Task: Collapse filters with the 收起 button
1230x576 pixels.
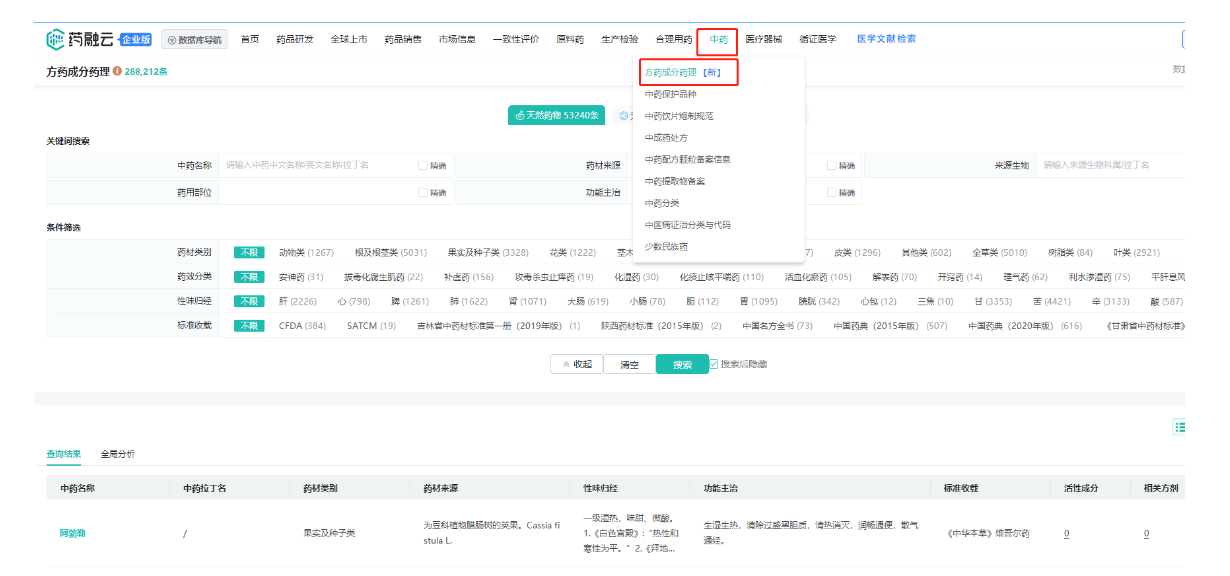Action: tap(577, 365)
